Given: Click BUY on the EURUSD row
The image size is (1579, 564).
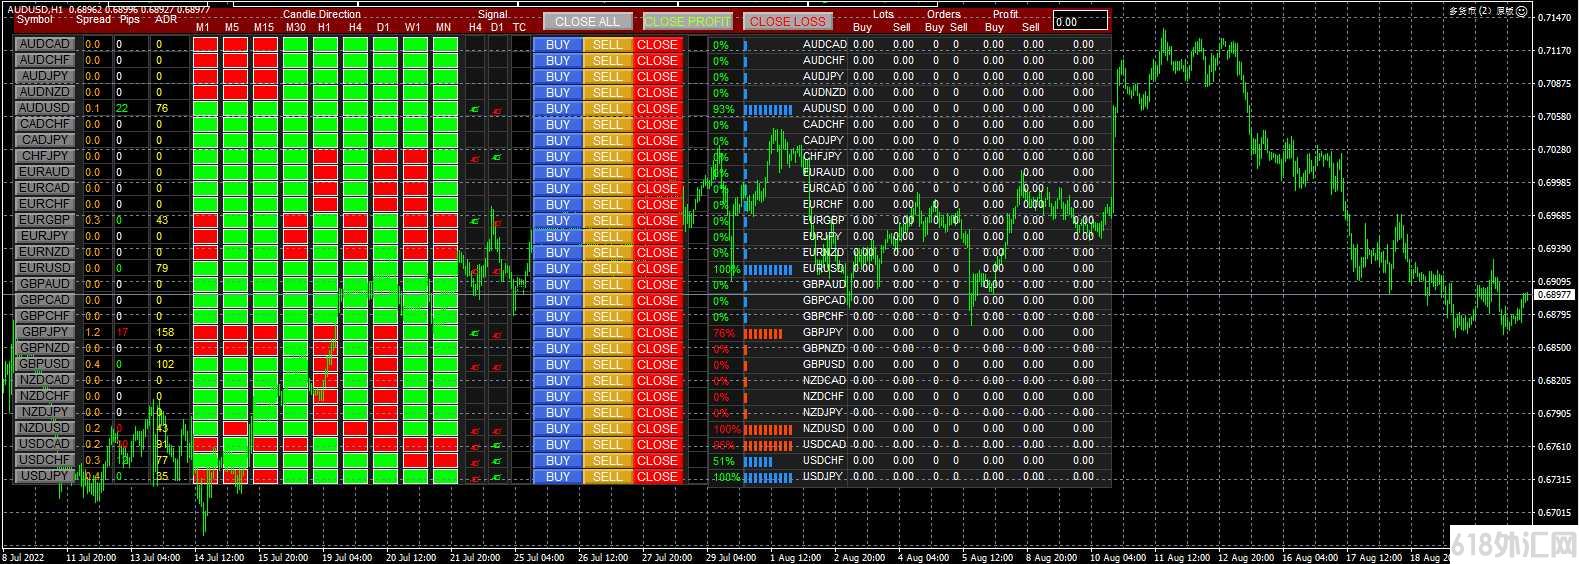Looking at the screenshot, I should coord(558,268).
